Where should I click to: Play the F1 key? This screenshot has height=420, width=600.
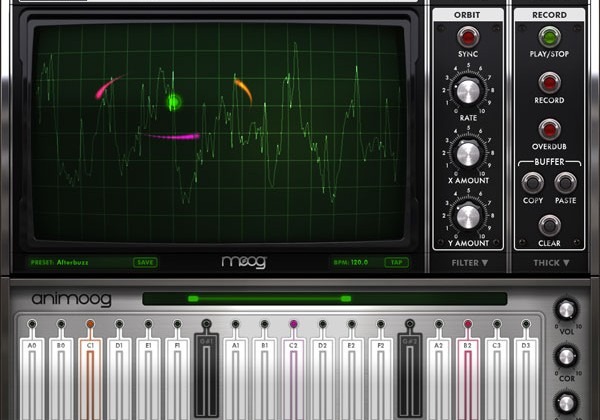pos(178,379)
